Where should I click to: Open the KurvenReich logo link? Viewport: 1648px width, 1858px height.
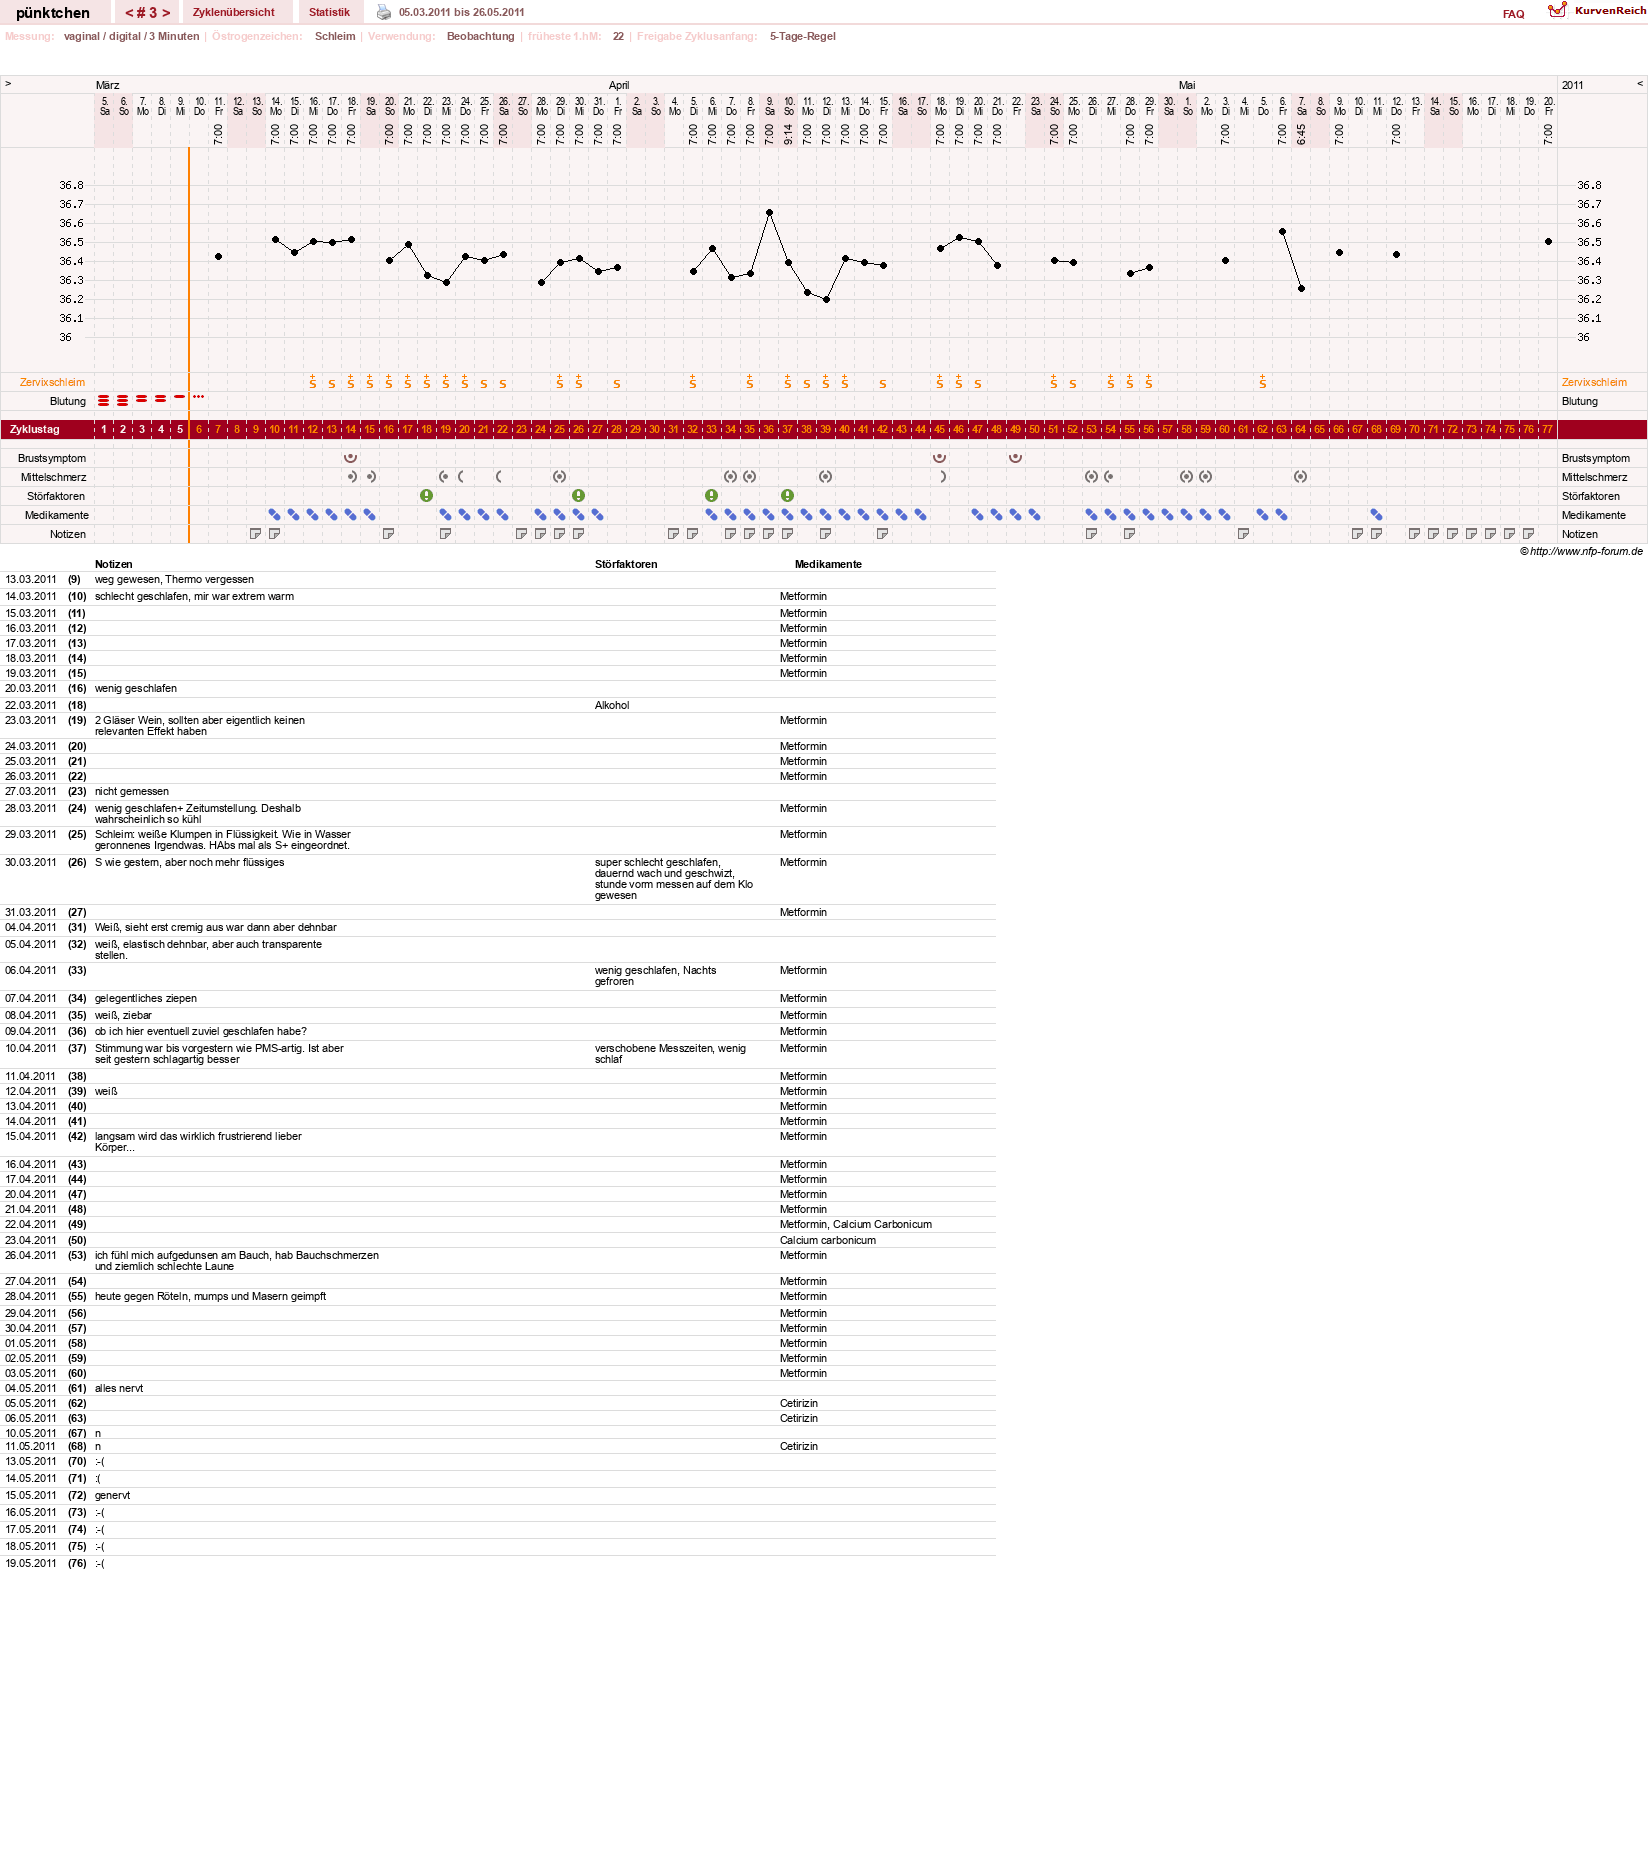1596,10
